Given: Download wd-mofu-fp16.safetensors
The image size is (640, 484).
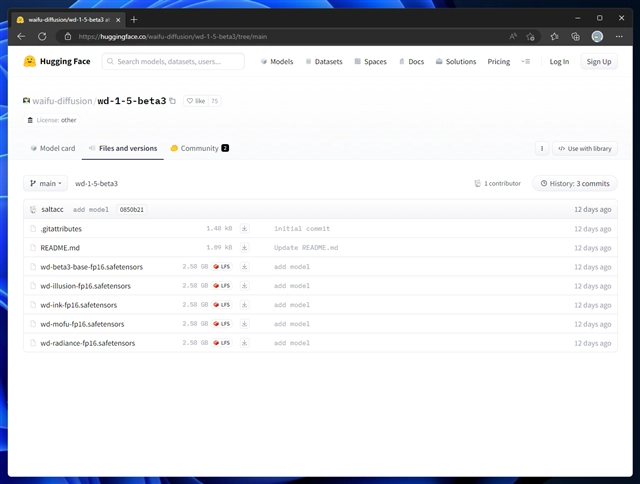Looking at the screenshot, I should pos(244,324).
